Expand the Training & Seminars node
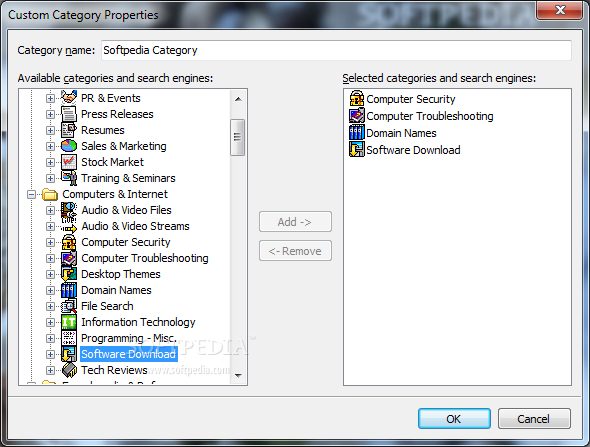The image size is (590, 447). [x=50, y=178]
